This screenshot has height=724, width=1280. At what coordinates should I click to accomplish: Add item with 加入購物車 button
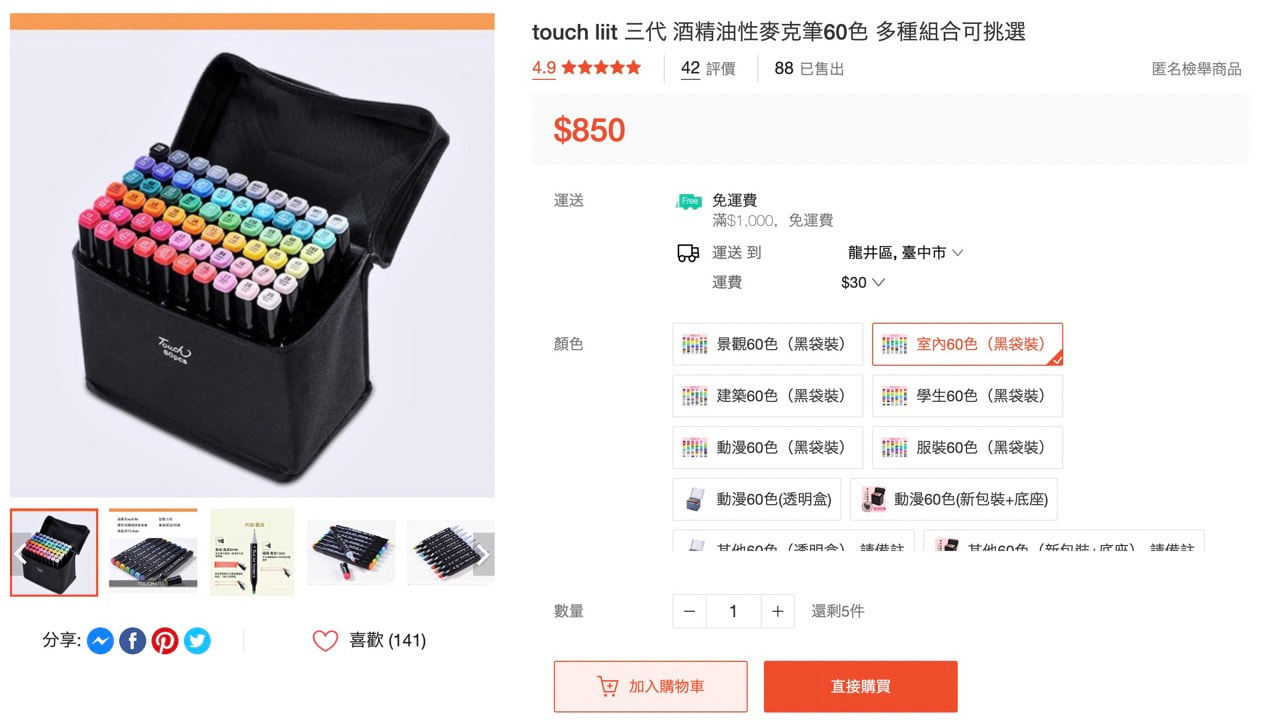point(650,687)
